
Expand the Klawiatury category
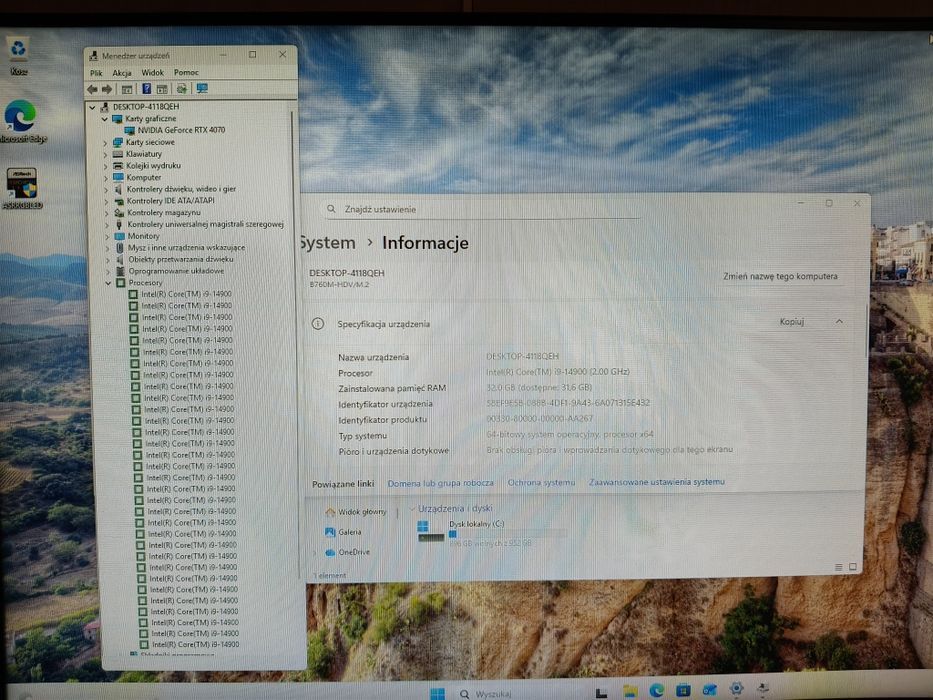(x=105, y=154)
